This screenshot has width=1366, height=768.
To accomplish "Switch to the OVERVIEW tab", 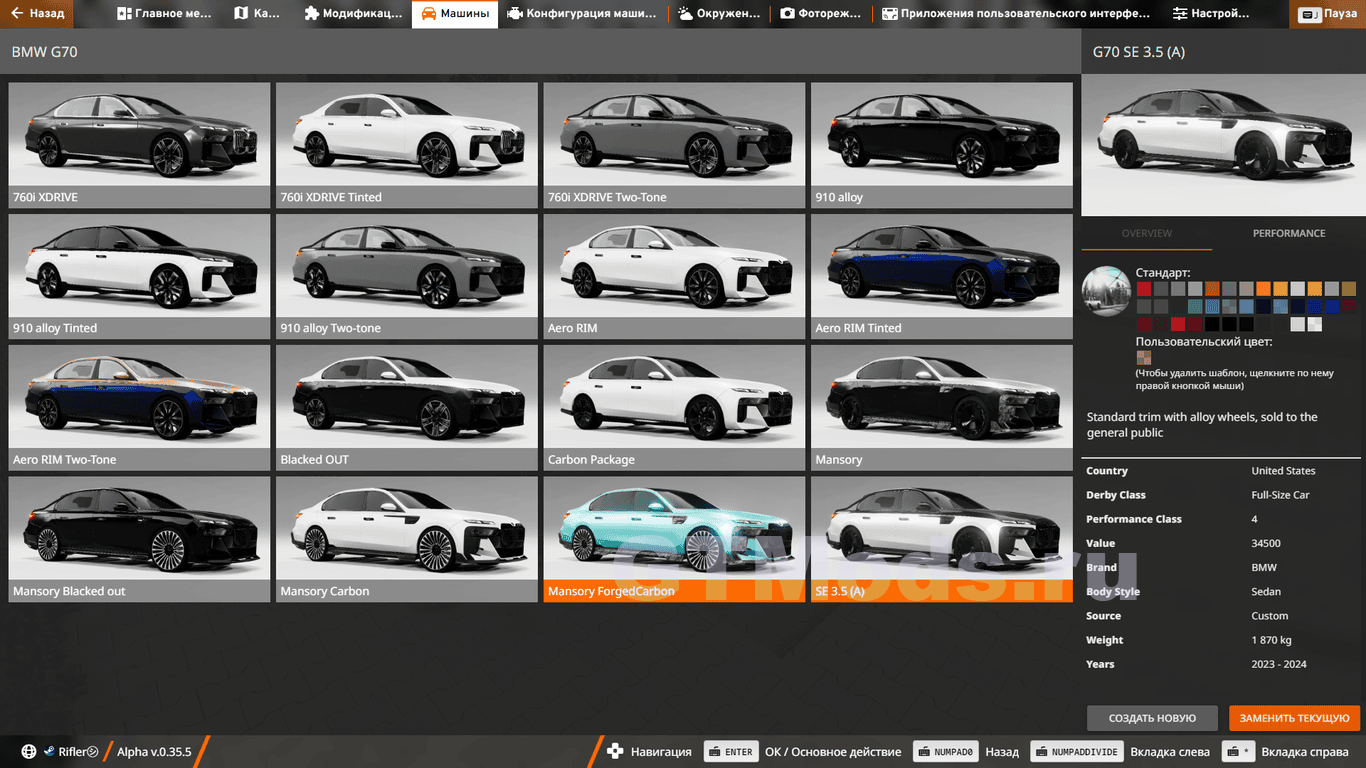I will coord(1147,233).
